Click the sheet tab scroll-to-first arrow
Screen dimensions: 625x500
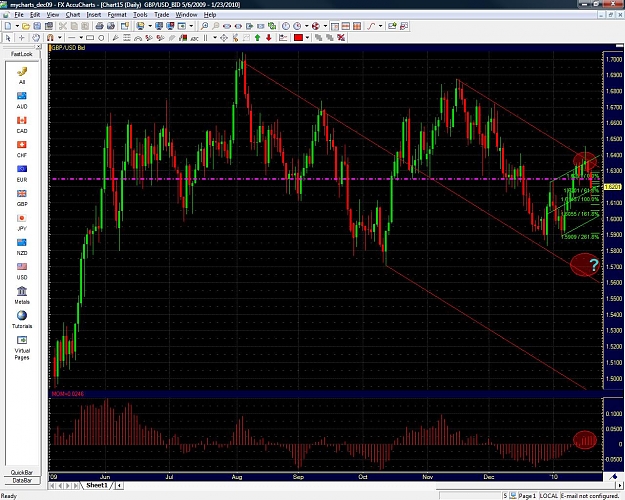click(x=52, y=486)
